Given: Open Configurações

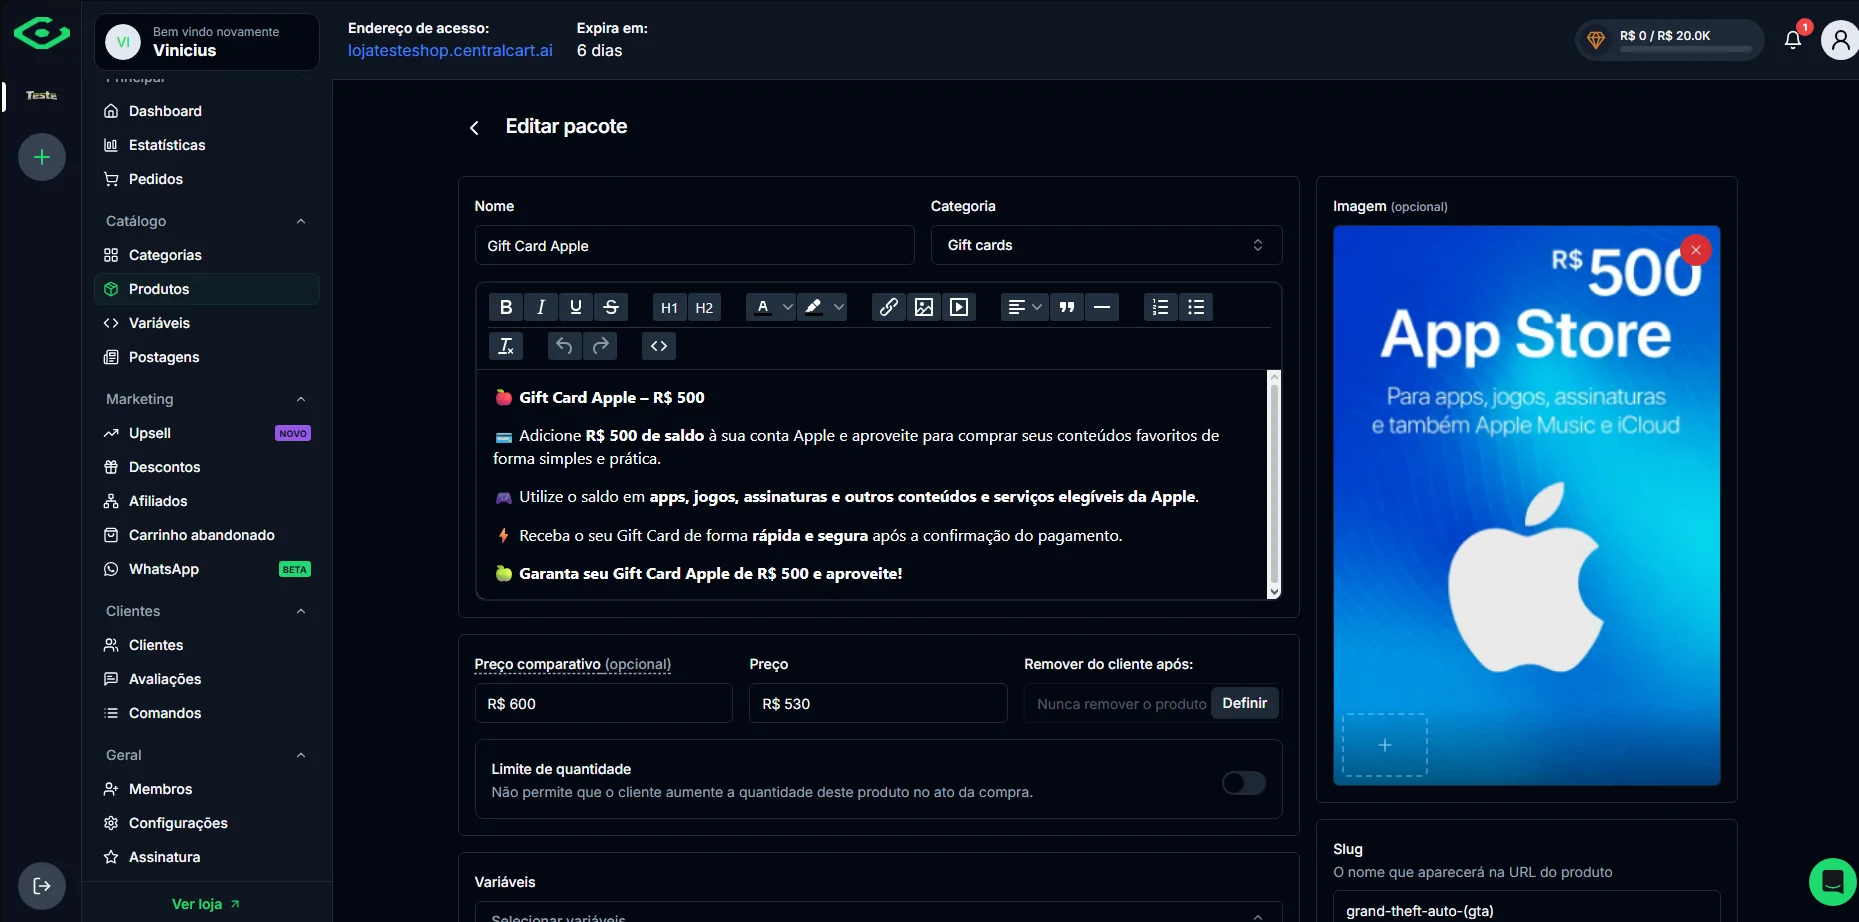Looking at the screenshot, I should (207, 823).
